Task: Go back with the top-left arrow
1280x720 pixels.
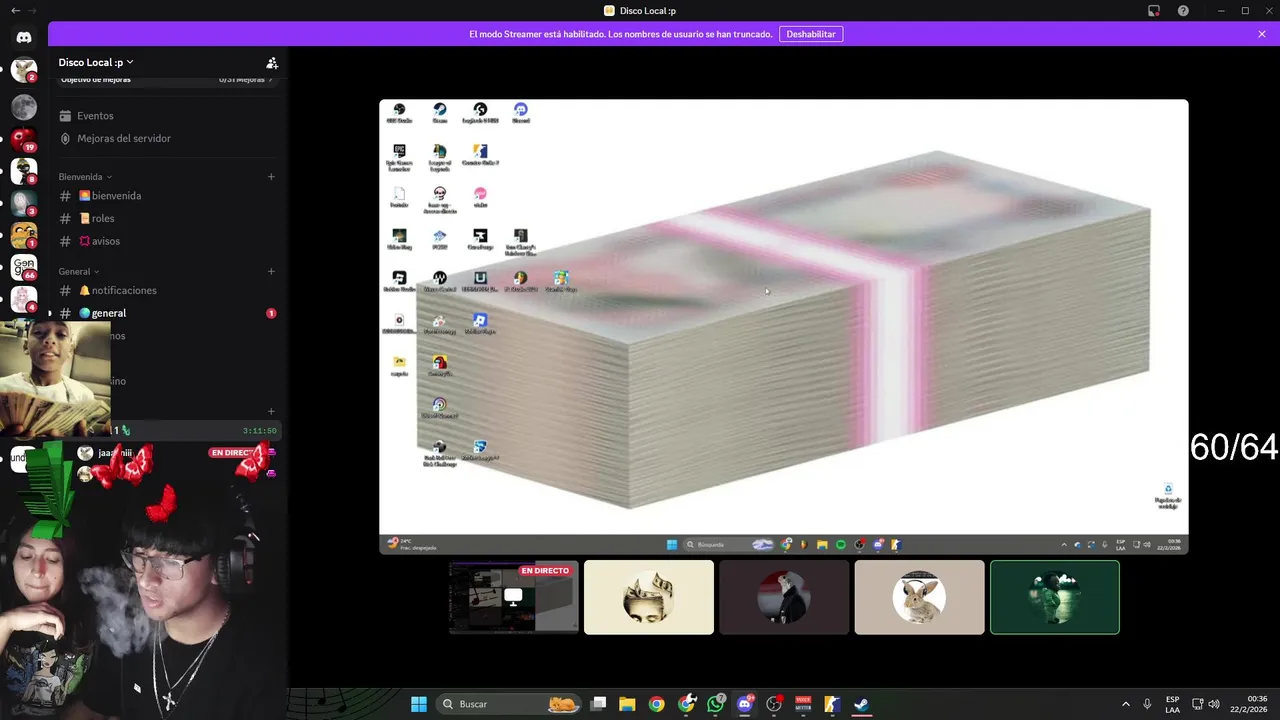Action: [15, 11]
